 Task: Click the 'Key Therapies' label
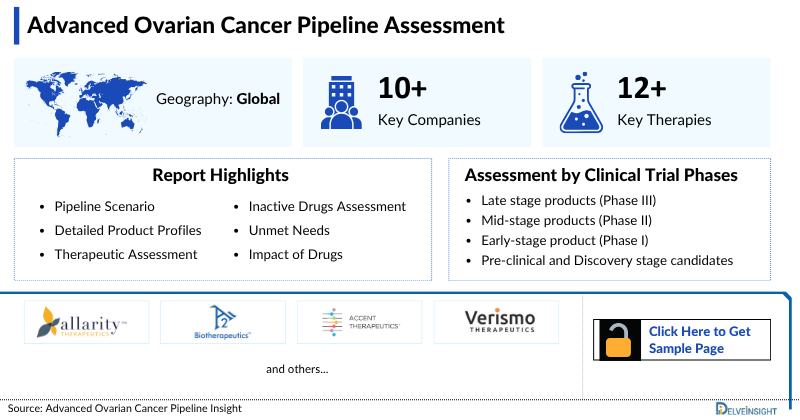(664, 120)
